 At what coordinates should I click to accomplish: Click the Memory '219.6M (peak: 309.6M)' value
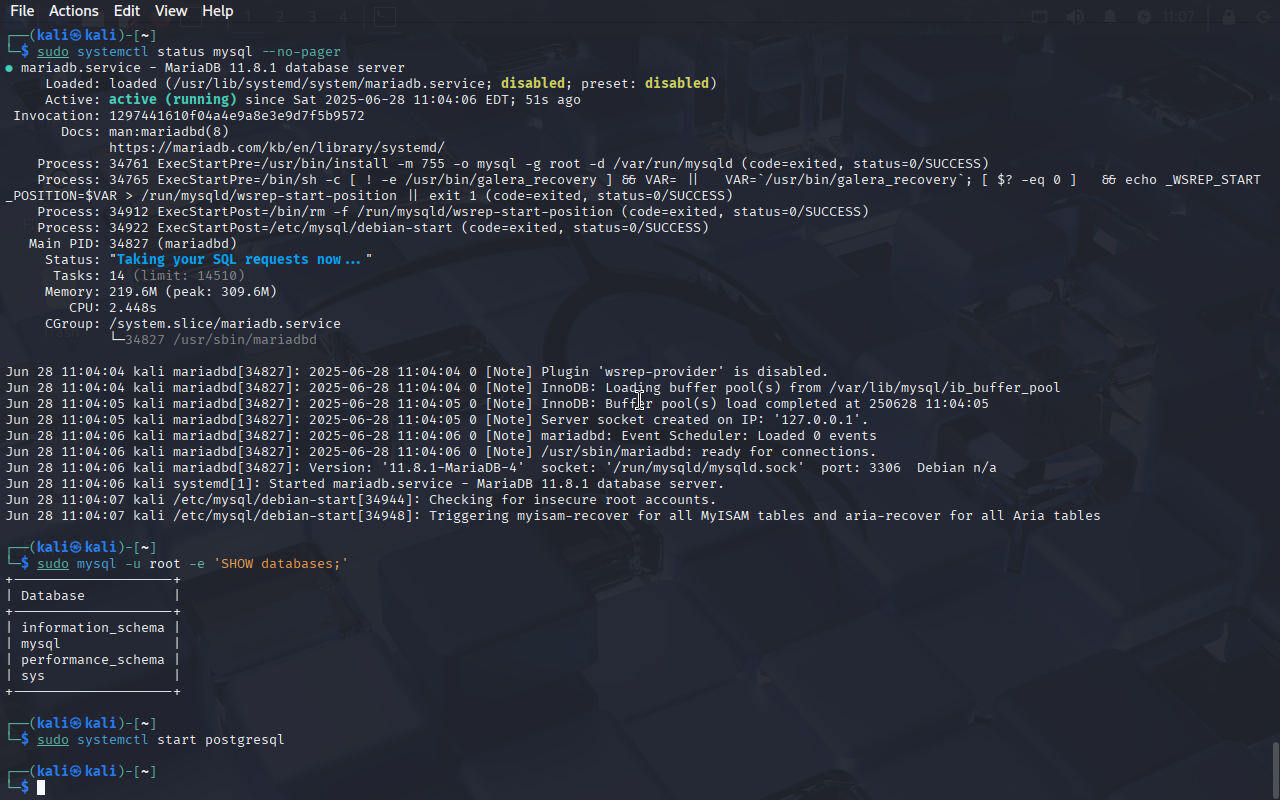point(193,292)
